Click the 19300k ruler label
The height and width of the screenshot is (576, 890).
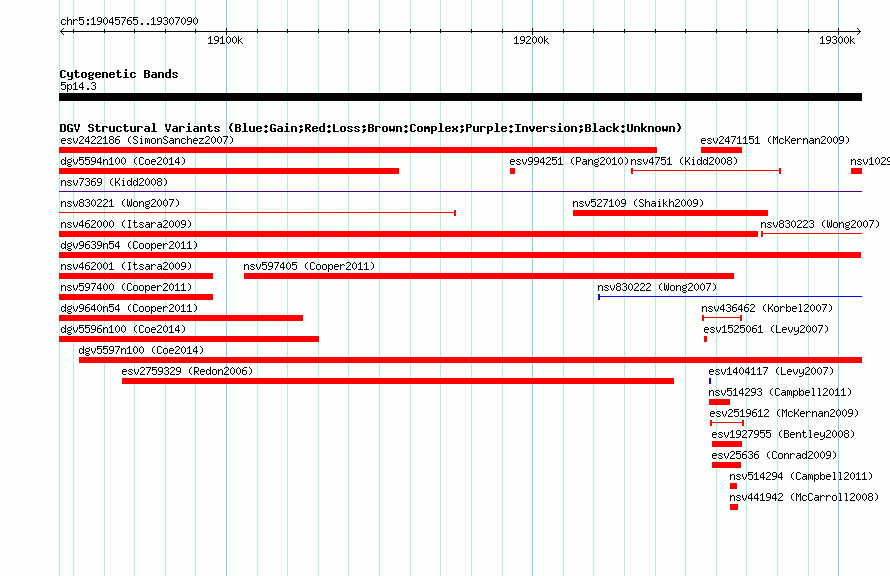pyautogui.click(x=837, y=40)
